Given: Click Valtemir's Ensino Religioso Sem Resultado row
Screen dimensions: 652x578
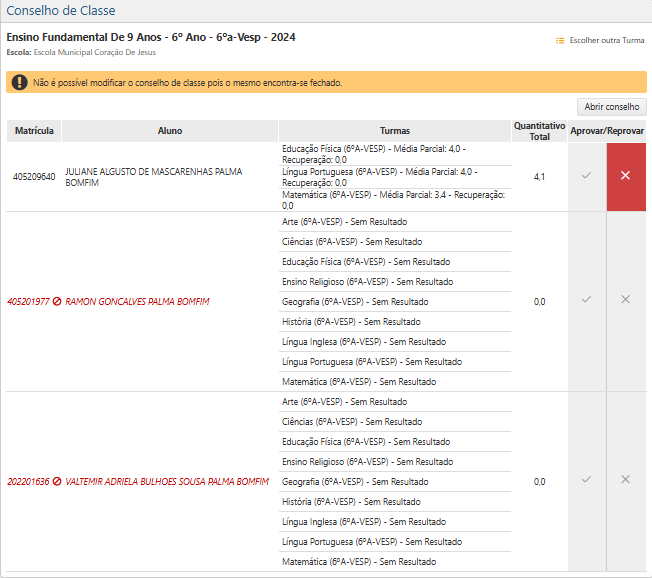Looking at the screenshot, I should [x=395, y=462].
